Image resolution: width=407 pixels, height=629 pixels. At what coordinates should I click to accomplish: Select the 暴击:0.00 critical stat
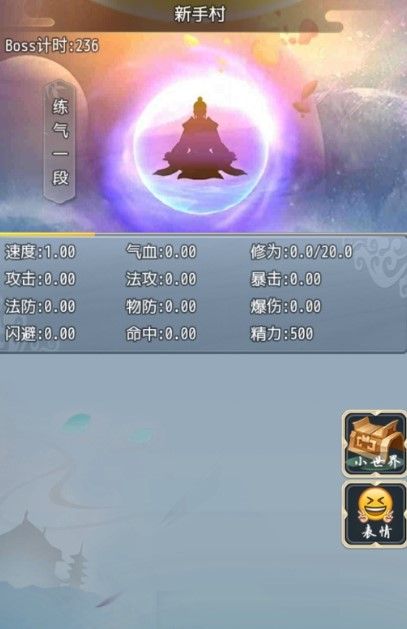tap(286, 279)
